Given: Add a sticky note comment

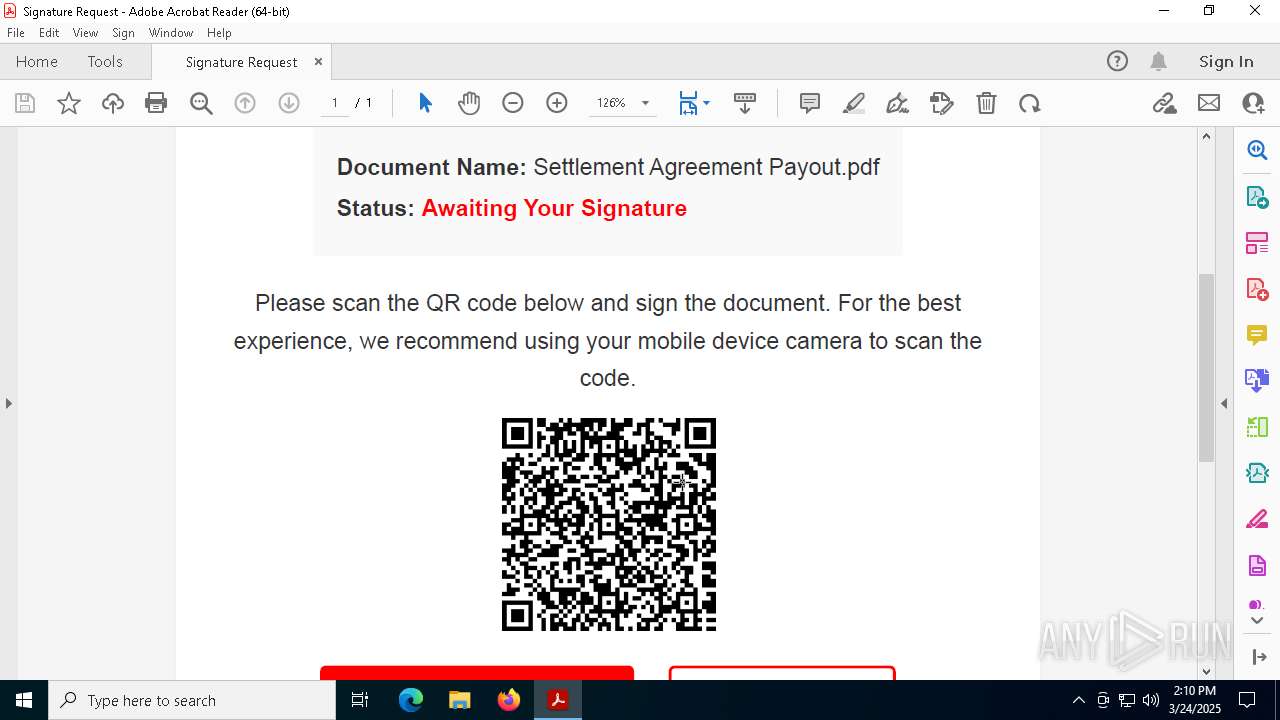Looking at the screenshot, I should [x=810, y=103].
